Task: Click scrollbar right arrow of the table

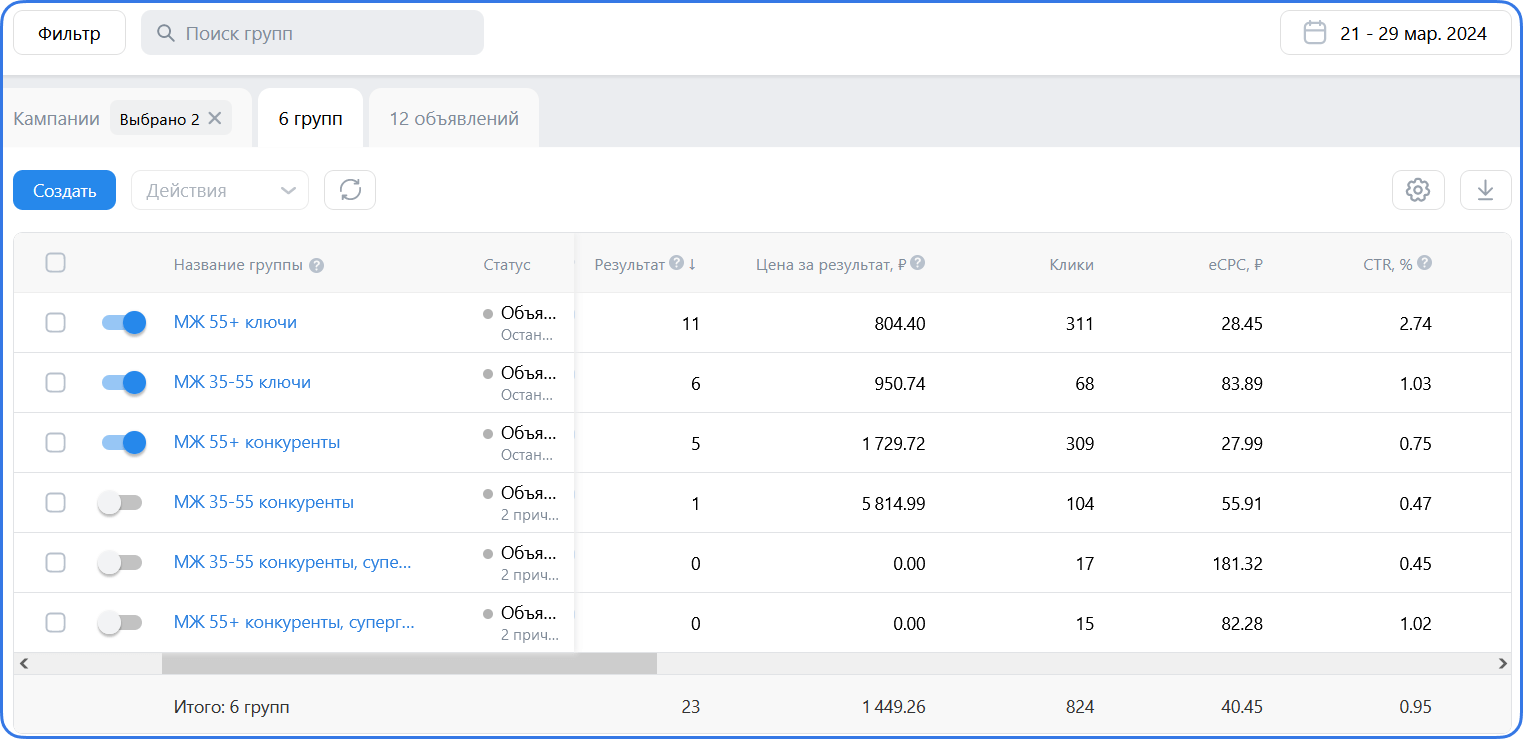Action: (x=1502, y=663)
